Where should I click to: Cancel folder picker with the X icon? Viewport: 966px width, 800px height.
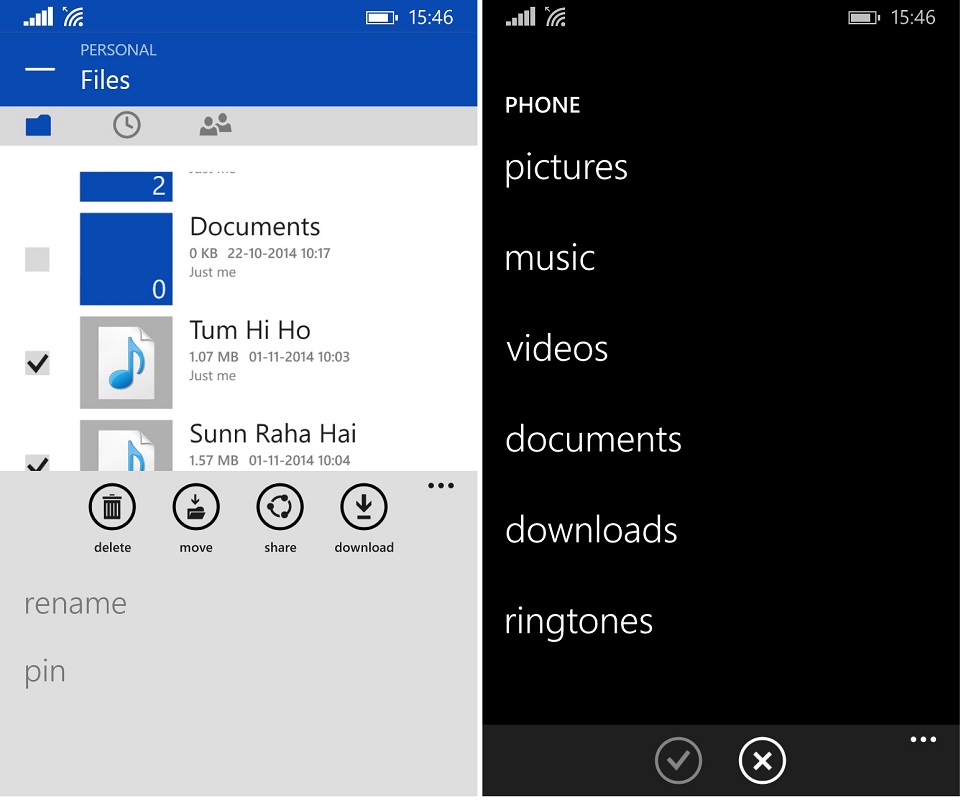[x=762, y=761]
